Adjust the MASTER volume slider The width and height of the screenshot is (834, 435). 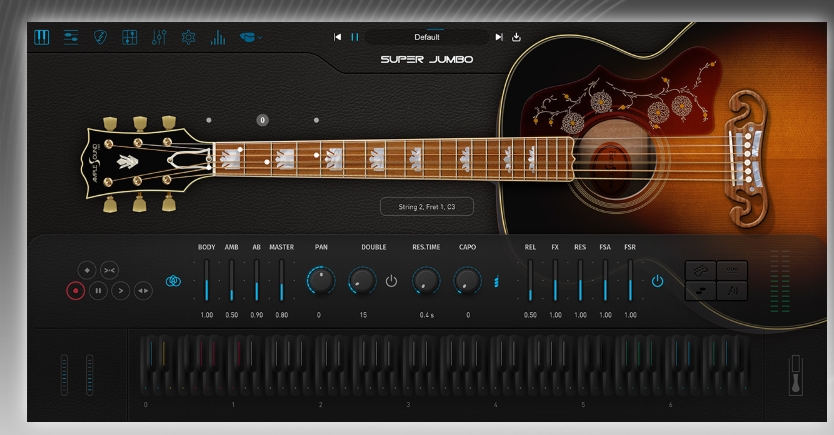click(281, 281)
